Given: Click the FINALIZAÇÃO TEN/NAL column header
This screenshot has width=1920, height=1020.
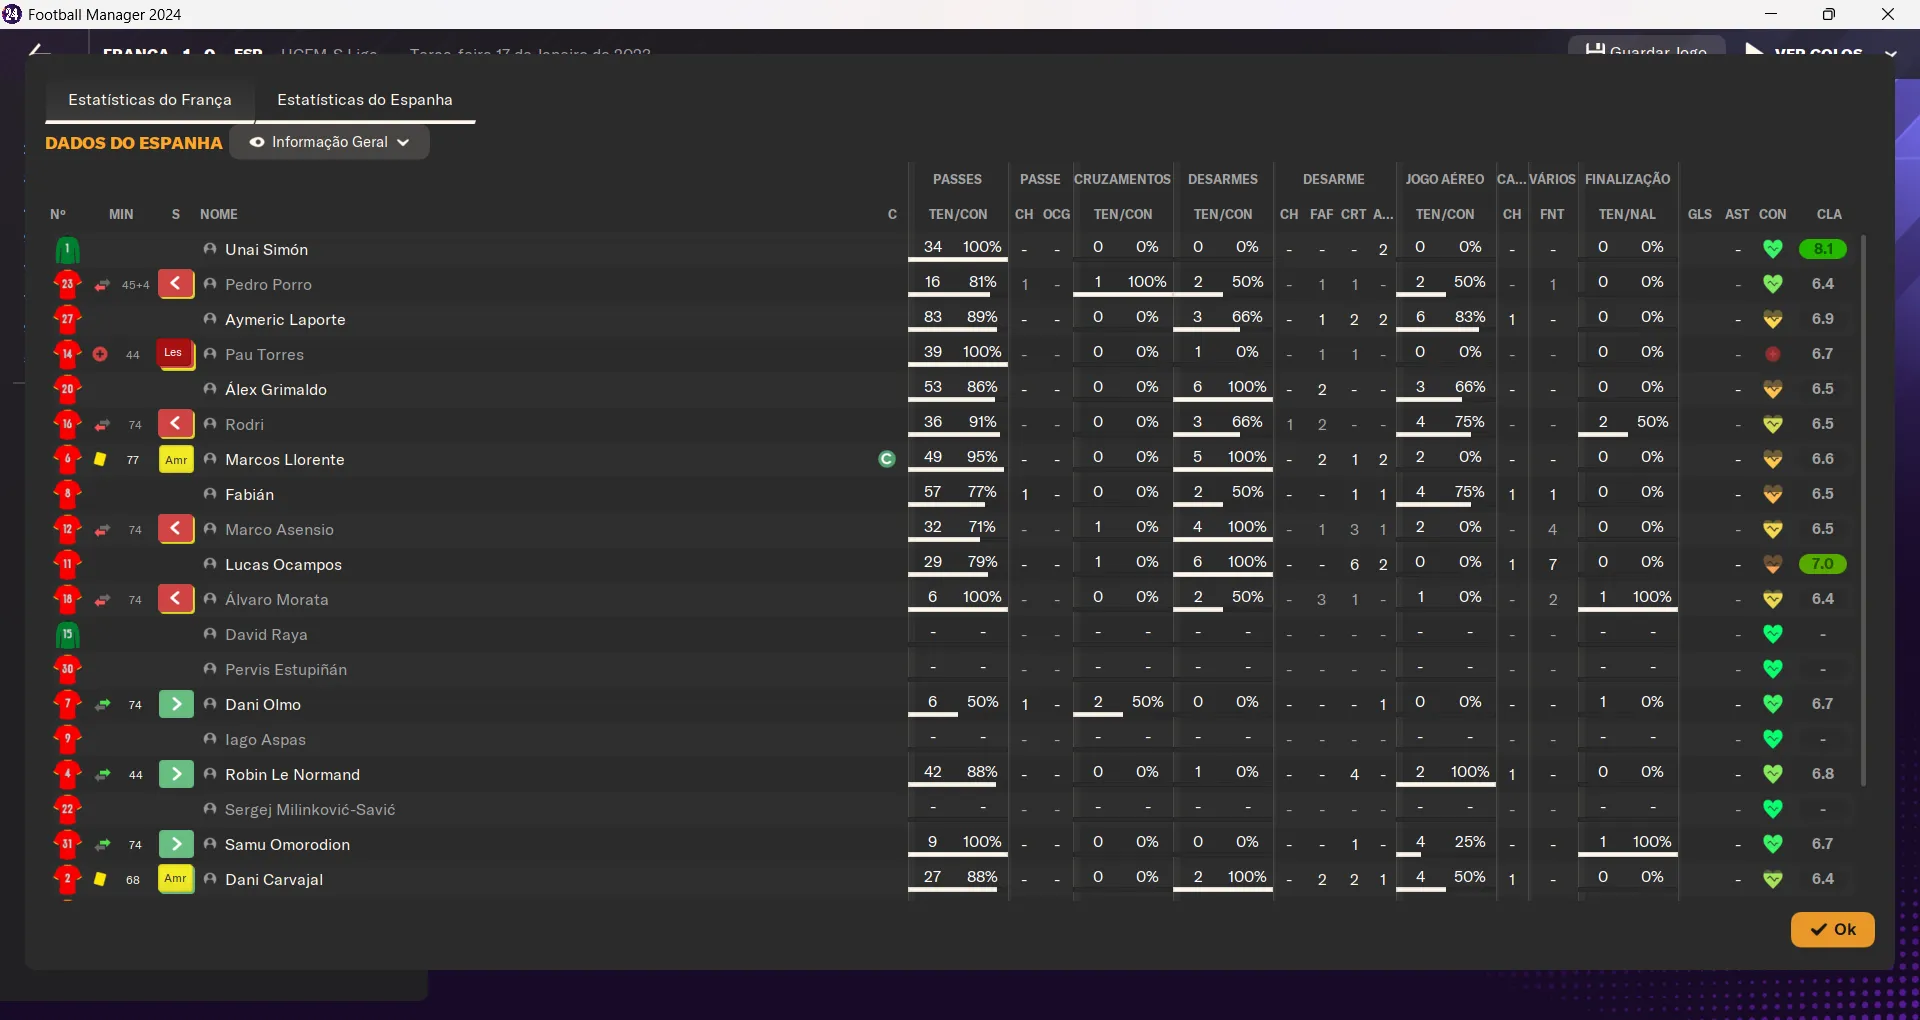Looking at the screenshot, I should click(x=1627, y=214).
